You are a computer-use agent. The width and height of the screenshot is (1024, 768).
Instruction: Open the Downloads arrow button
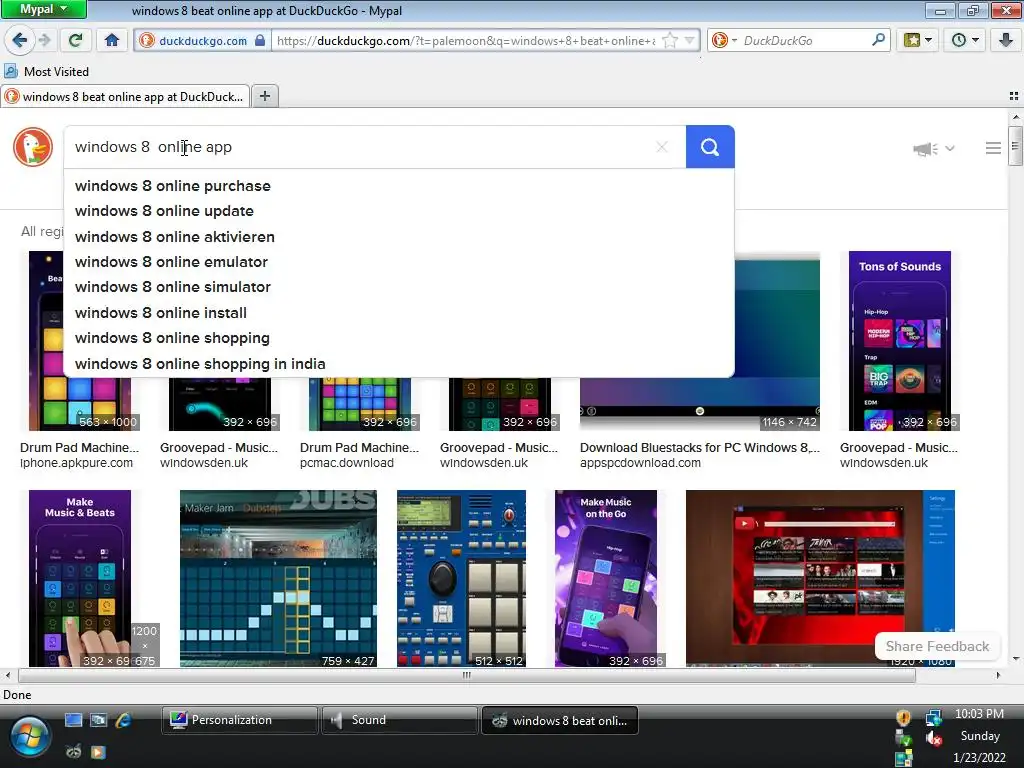click(x=1006, y=40)
